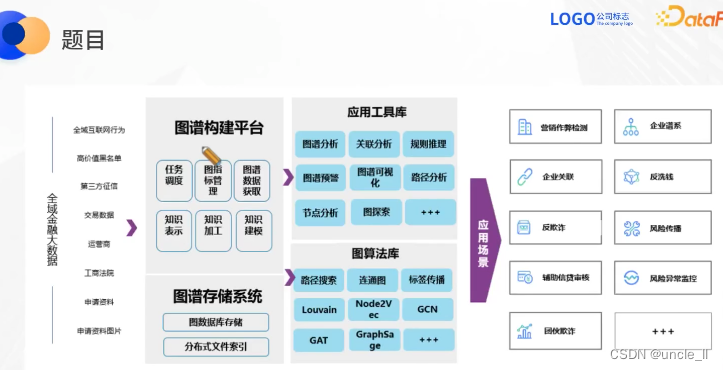Choose the 图谱可视化 tile

pyautogui.click(x=375, y=178)
